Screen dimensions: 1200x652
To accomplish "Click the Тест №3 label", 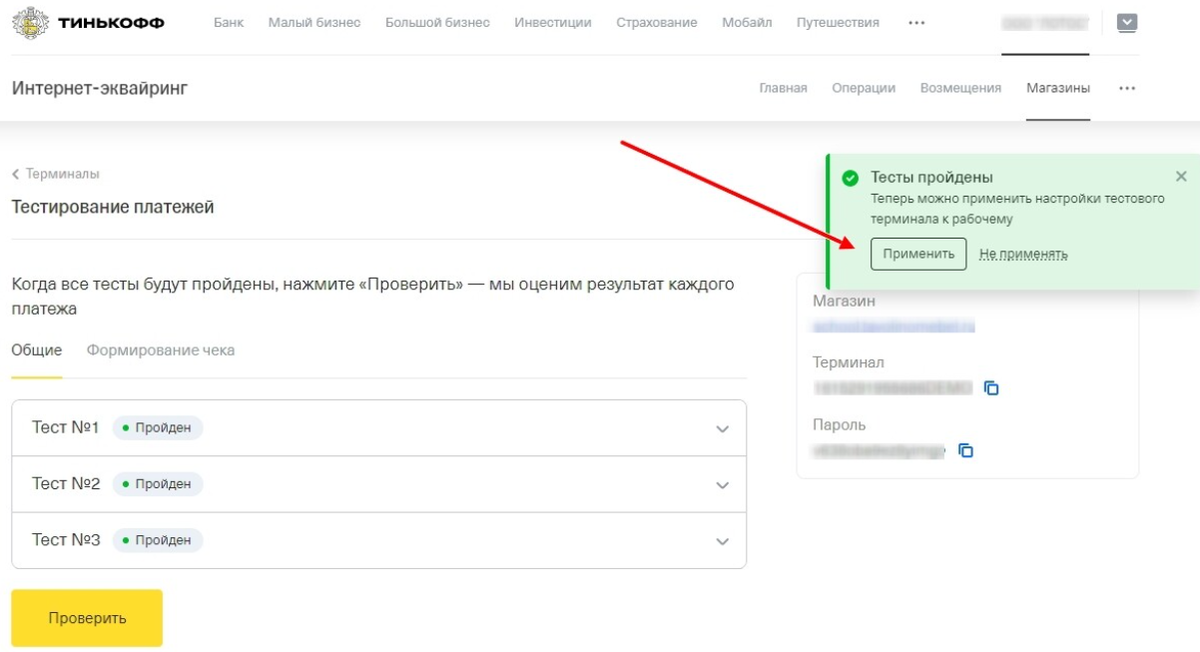I will 66,540.
